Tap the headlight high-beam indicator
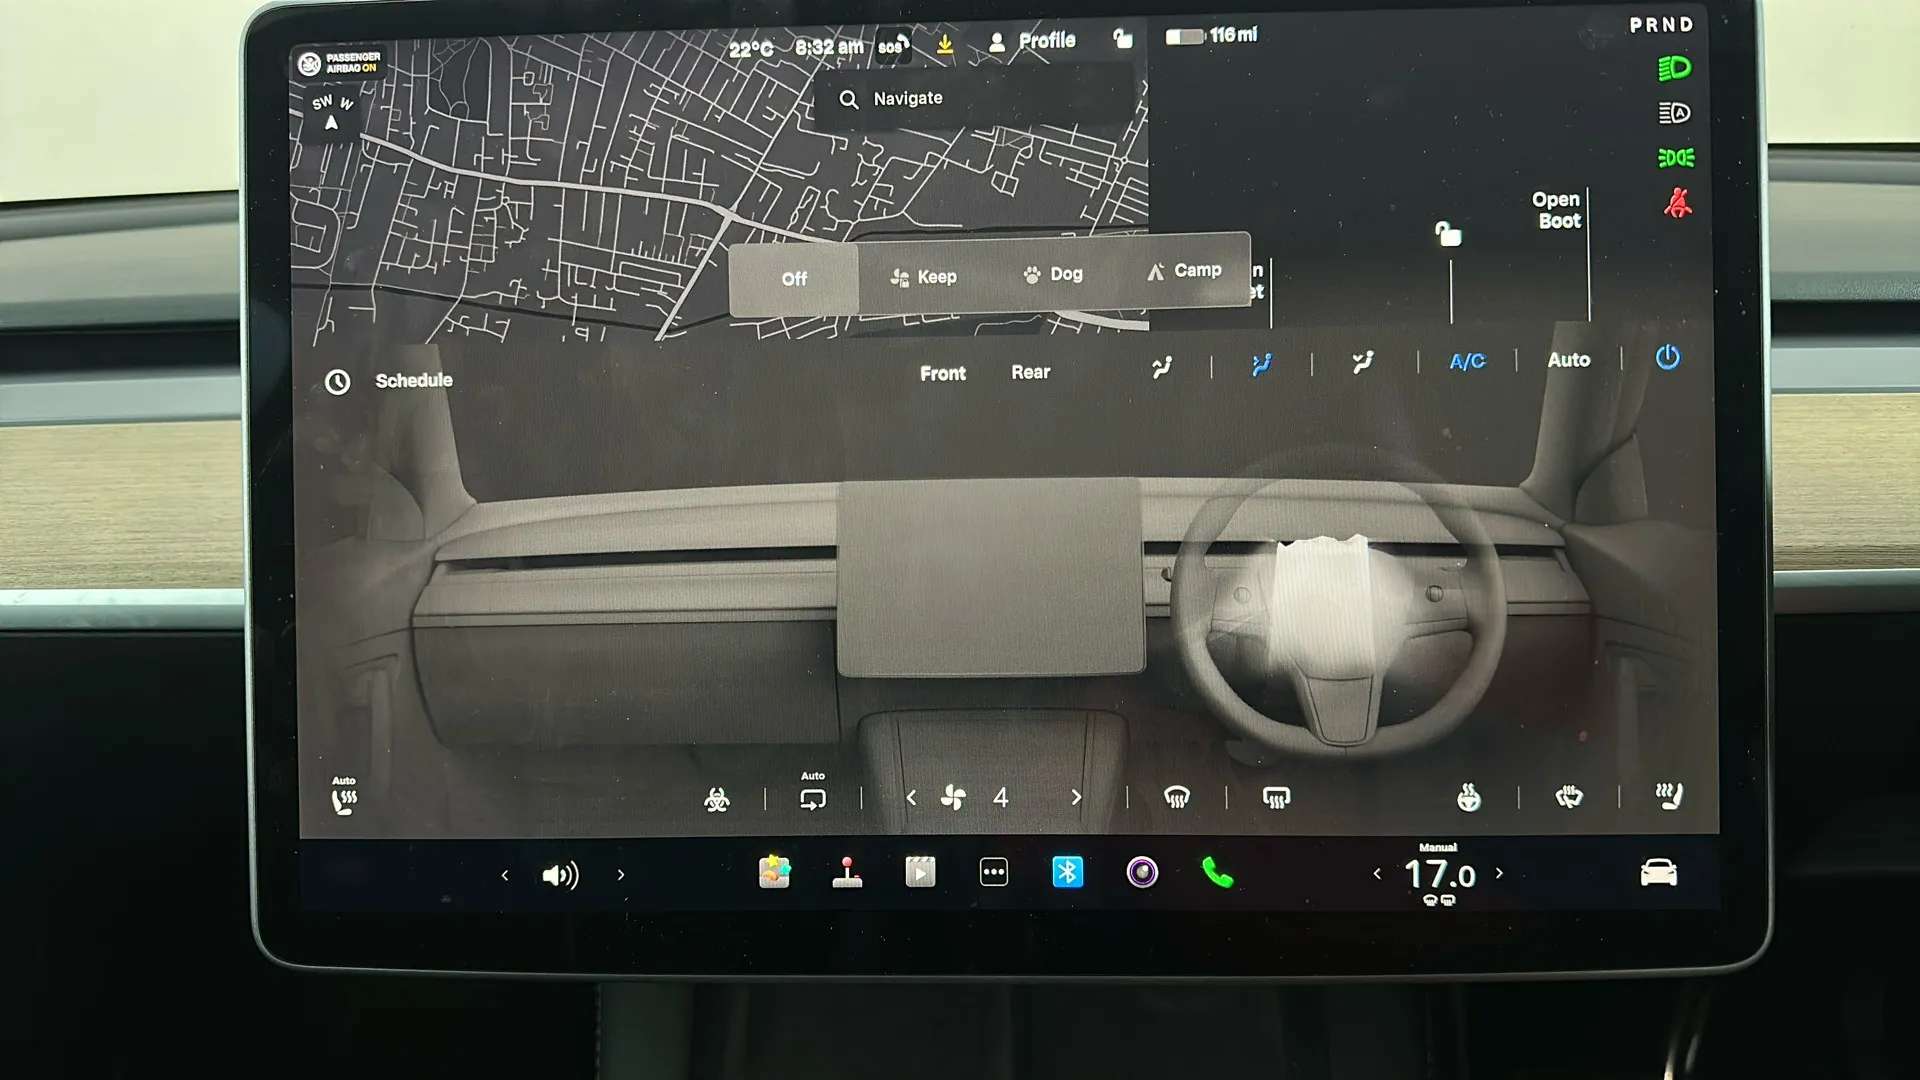This screenshot has width=1920, height=1080. pos(1674,69)
